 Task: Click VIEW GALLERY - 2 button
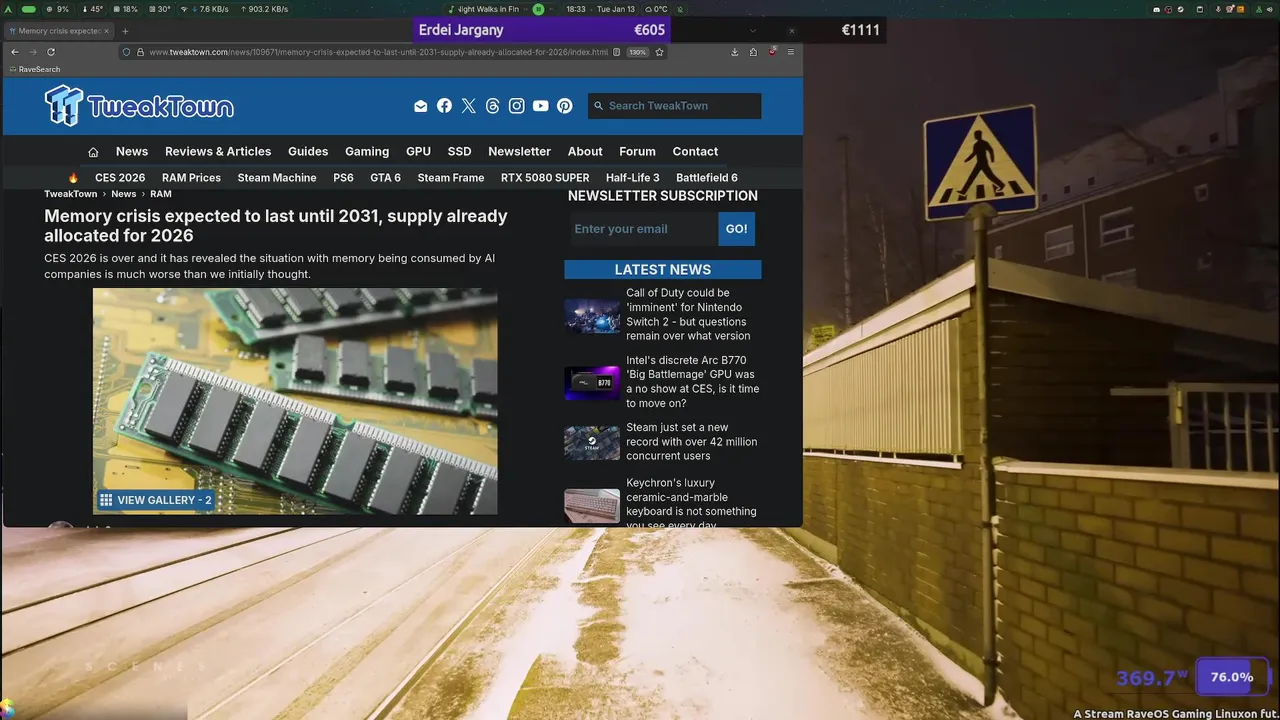point(155,500)
